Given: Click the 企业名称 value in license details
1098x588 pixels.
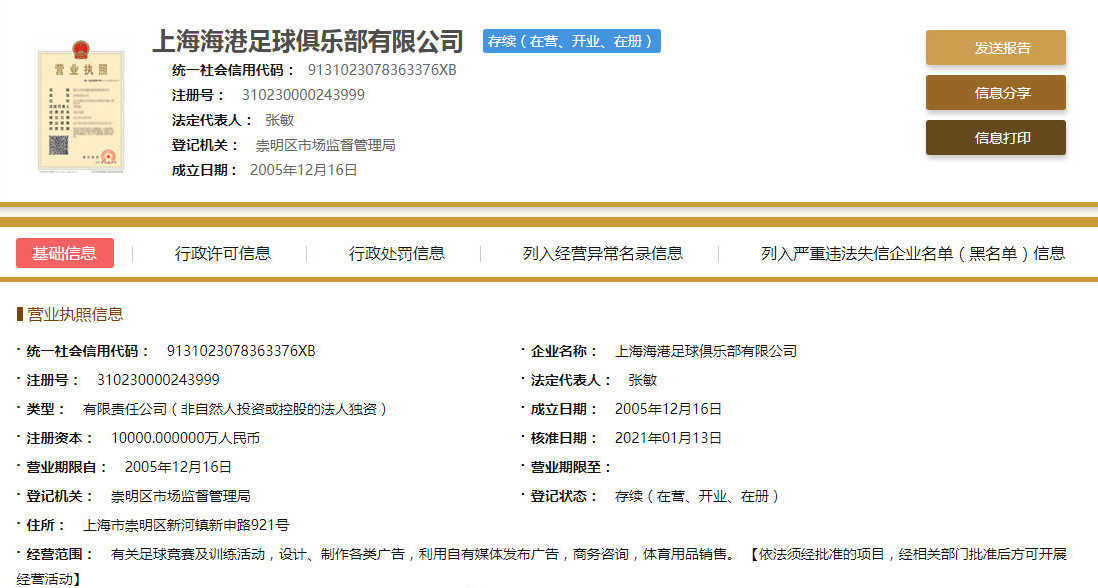Looking at the screenshot, I should point(706,351).
